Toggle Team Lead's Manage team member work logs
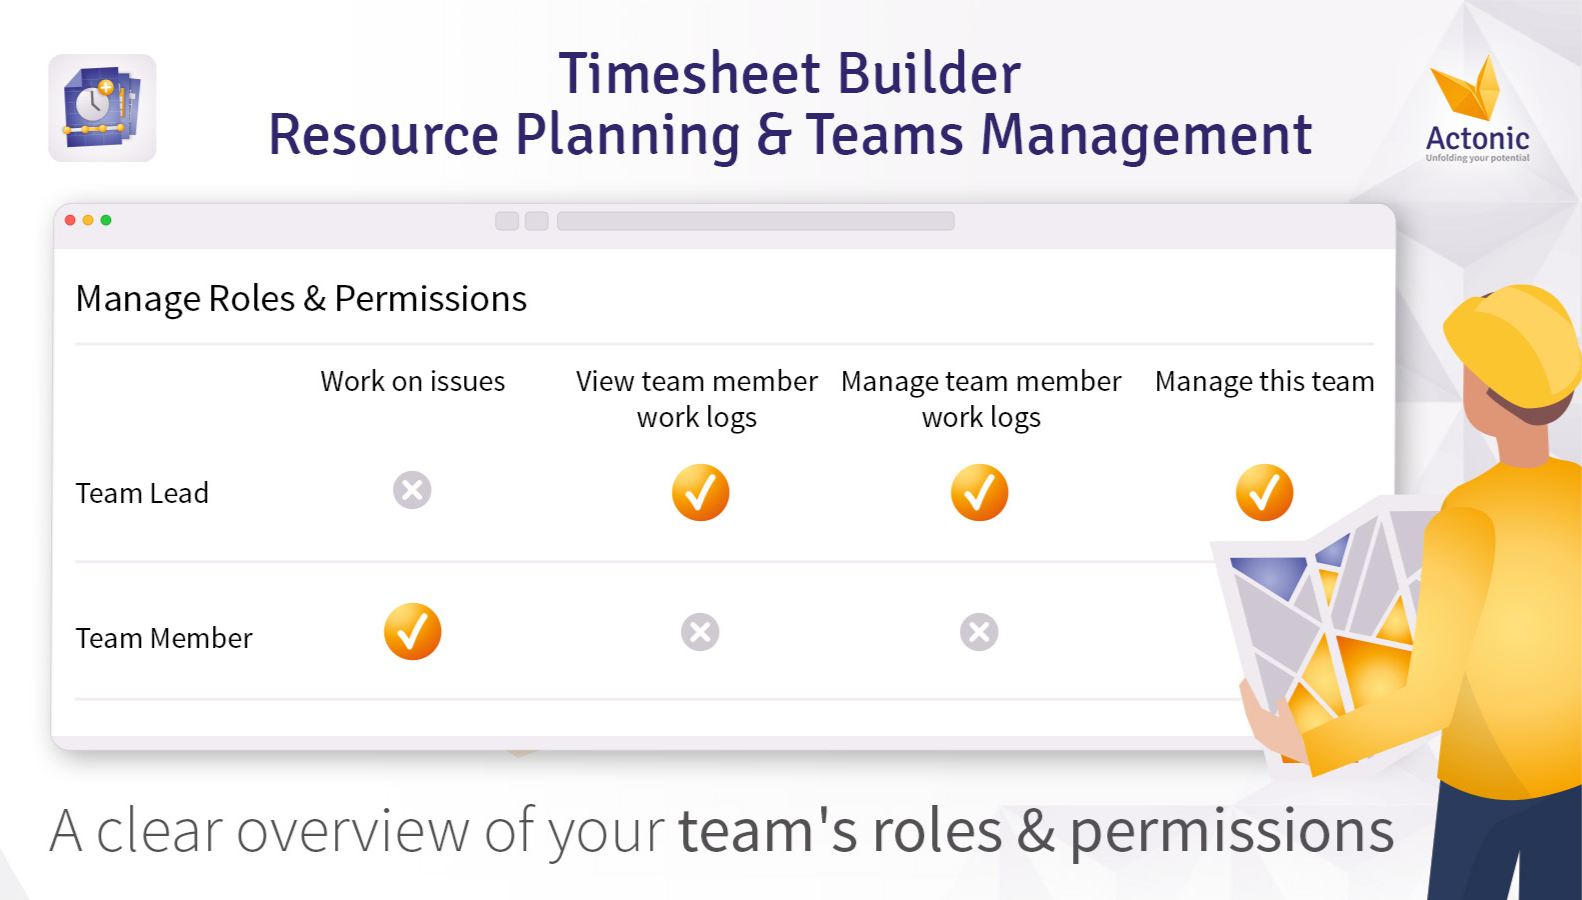Screen dimensions: 1582x900 979,492
